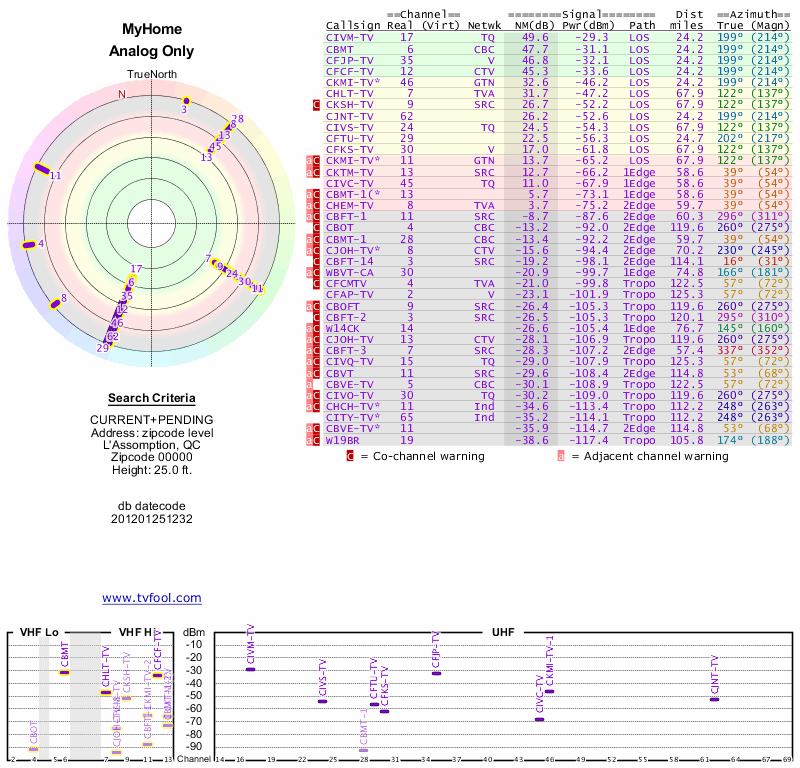
Task: Open the www.tvfool.com link
Action: point(151,598)
